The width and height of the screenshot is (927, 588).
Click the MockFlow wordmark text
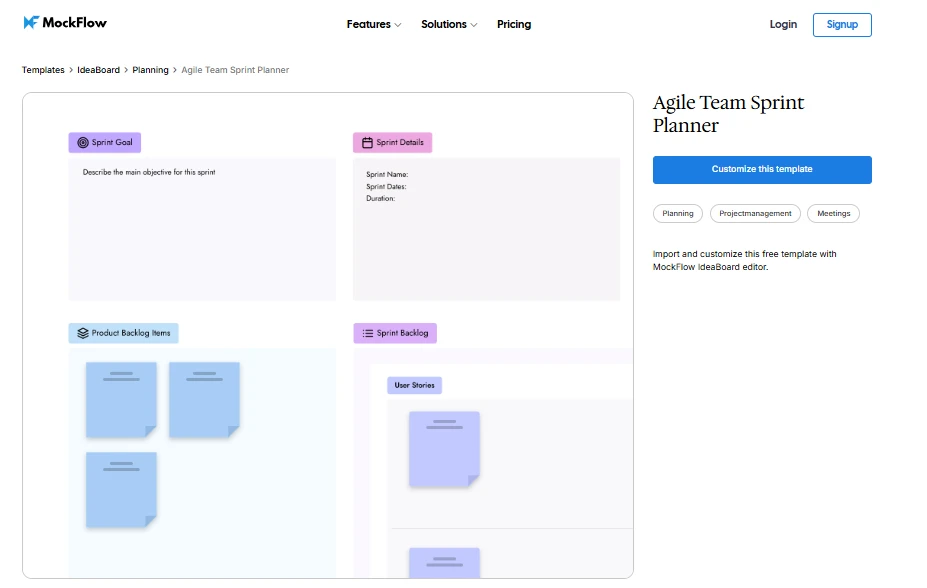[74, 22]
